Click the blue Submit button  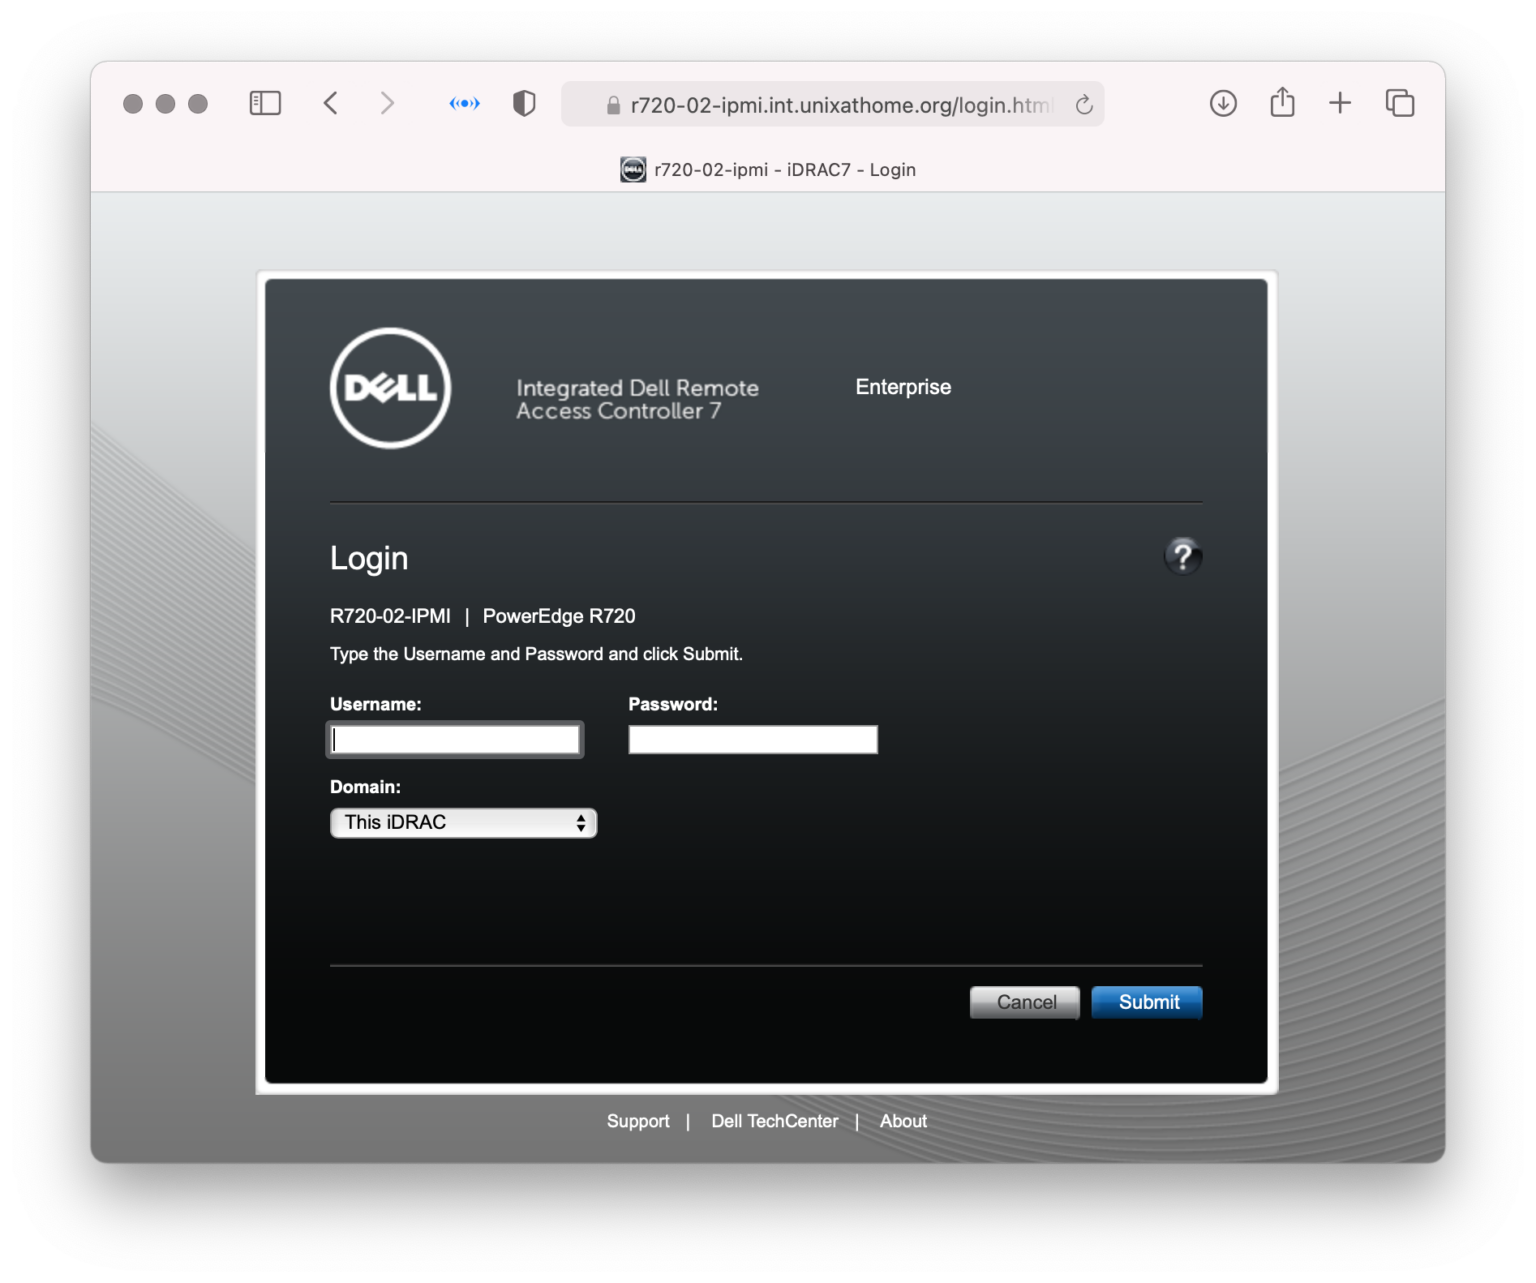[x=1147, y=1002]
